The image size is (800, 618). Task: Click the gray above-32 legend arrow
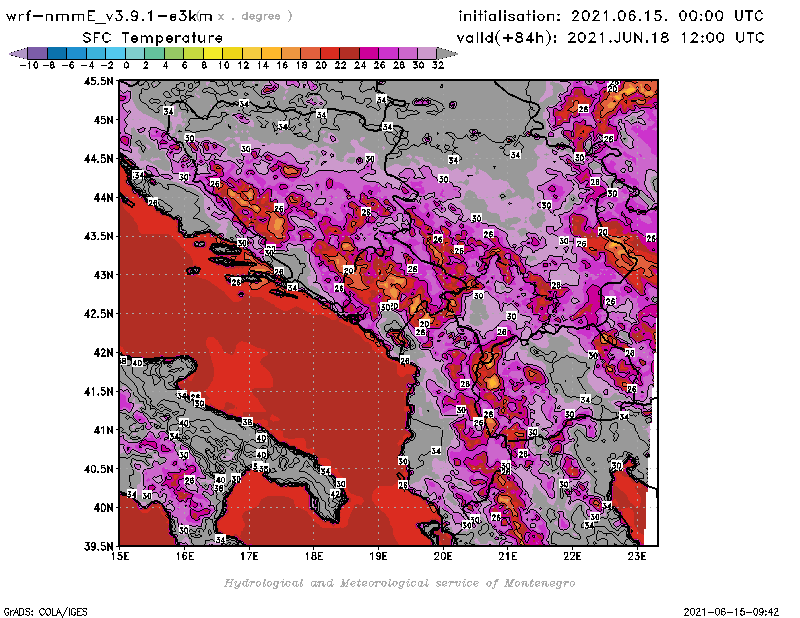click(x=446, y=53)
